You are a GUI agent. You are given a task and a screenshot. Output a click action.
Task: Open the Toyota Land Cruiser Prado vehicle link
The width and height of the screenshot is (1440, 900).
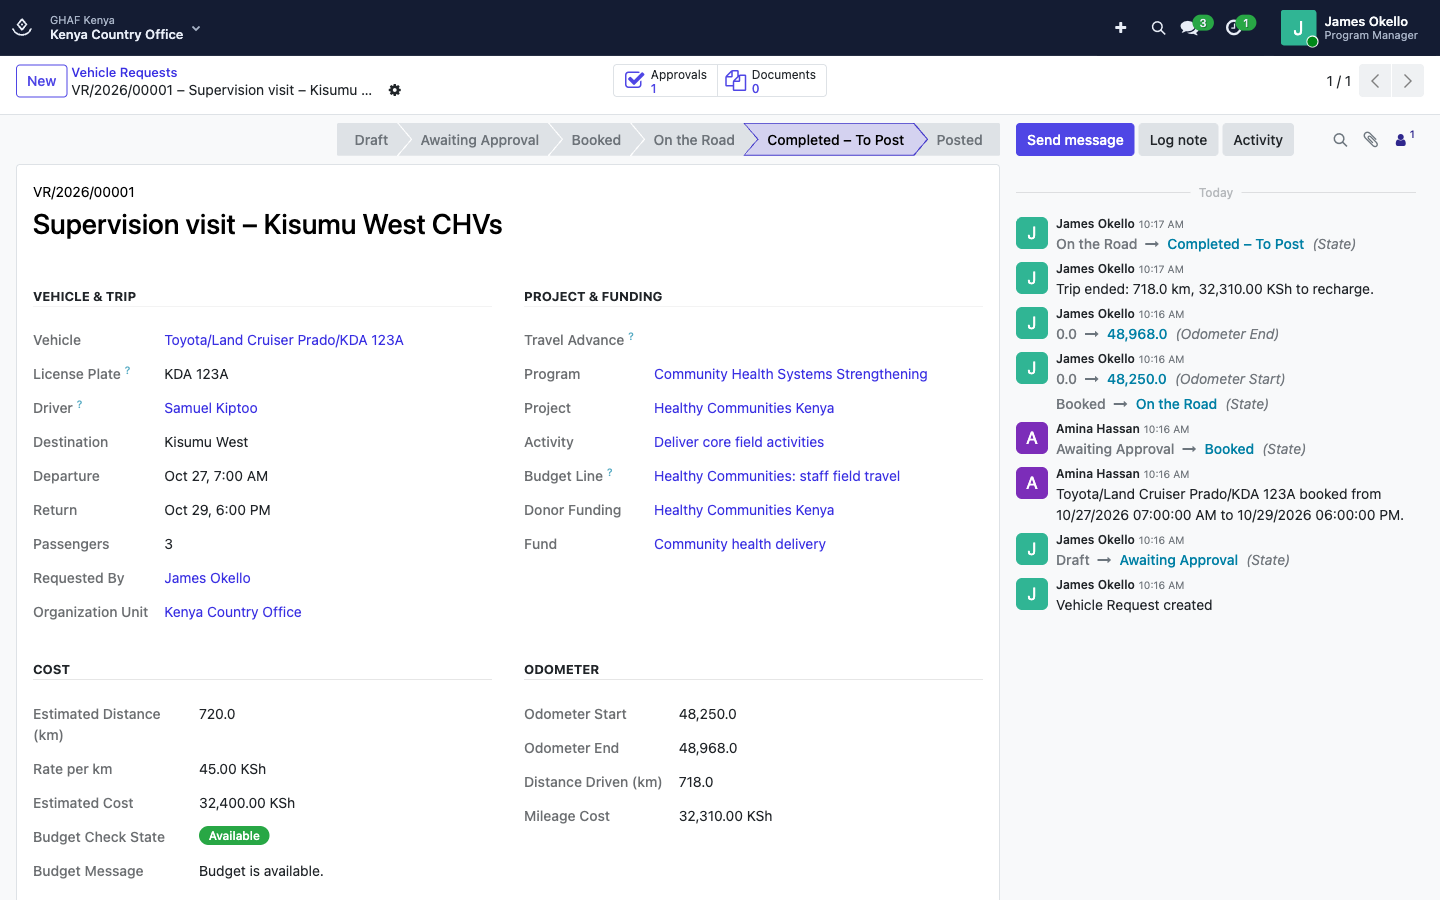(x=284, y=340)
